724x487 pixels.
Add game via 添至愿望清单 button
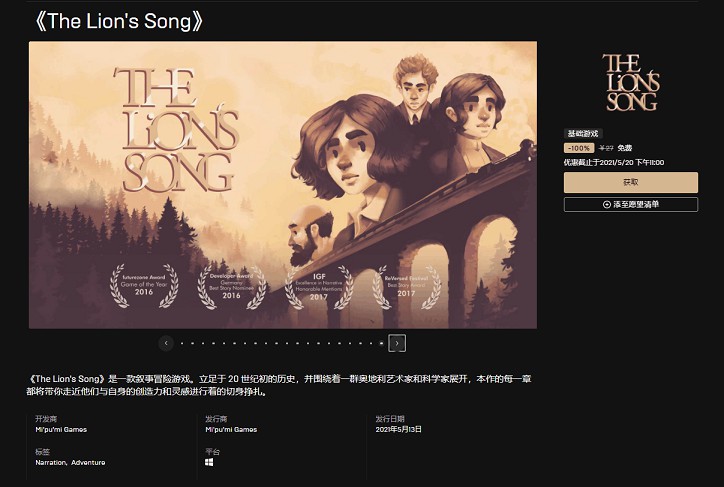[631, 204]
